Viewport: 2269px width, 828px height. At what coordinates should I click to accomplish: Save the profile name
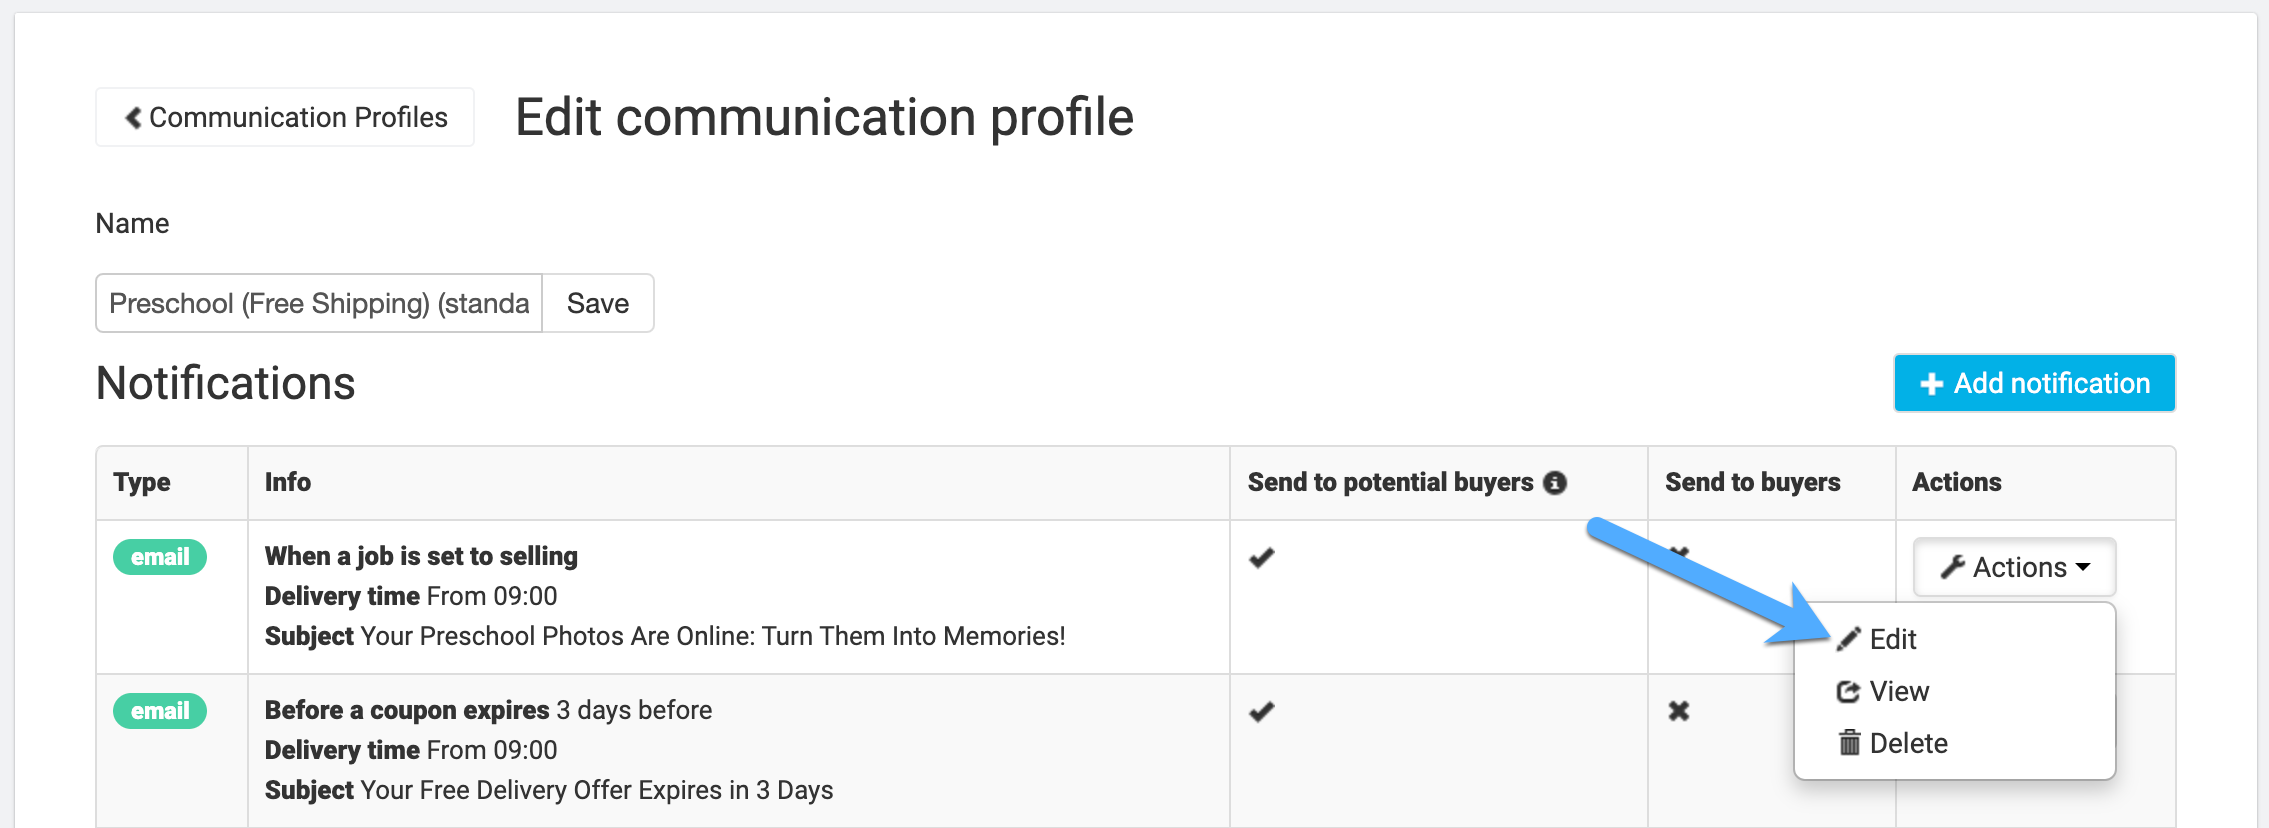pyautogui.click(x=598, y=303)
